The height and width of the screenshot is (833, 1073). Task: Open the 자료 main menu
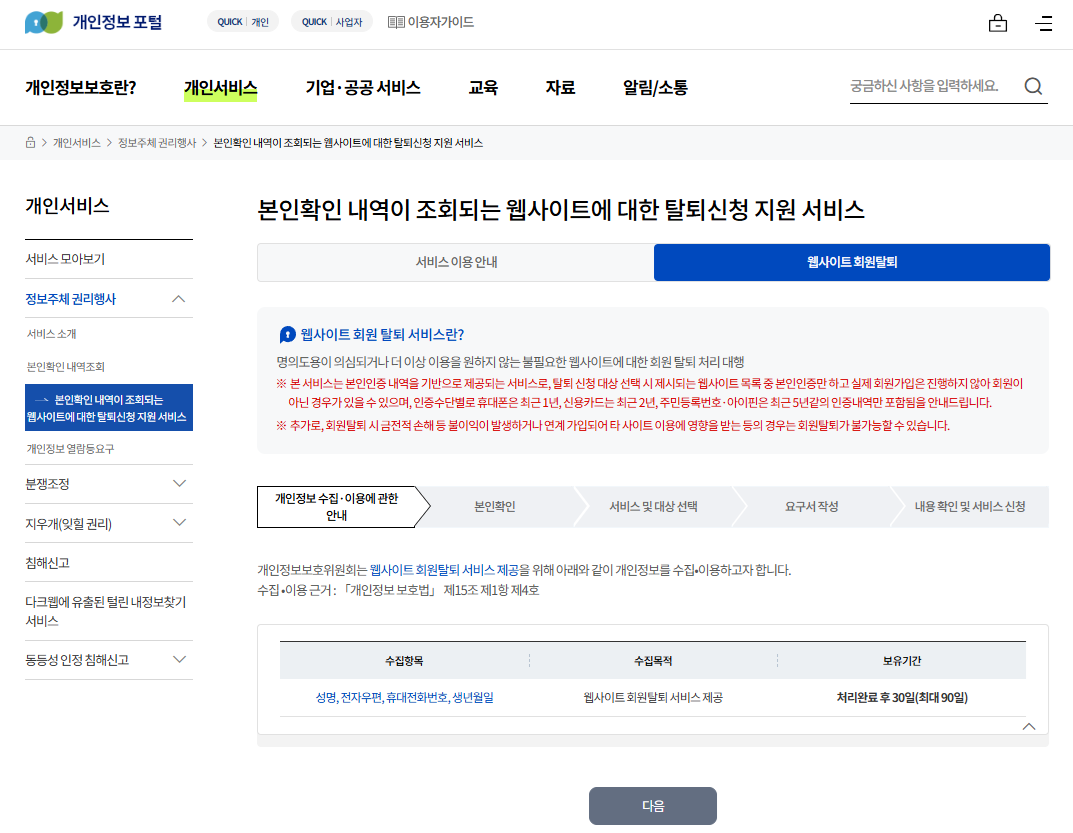tap(560, 88)
